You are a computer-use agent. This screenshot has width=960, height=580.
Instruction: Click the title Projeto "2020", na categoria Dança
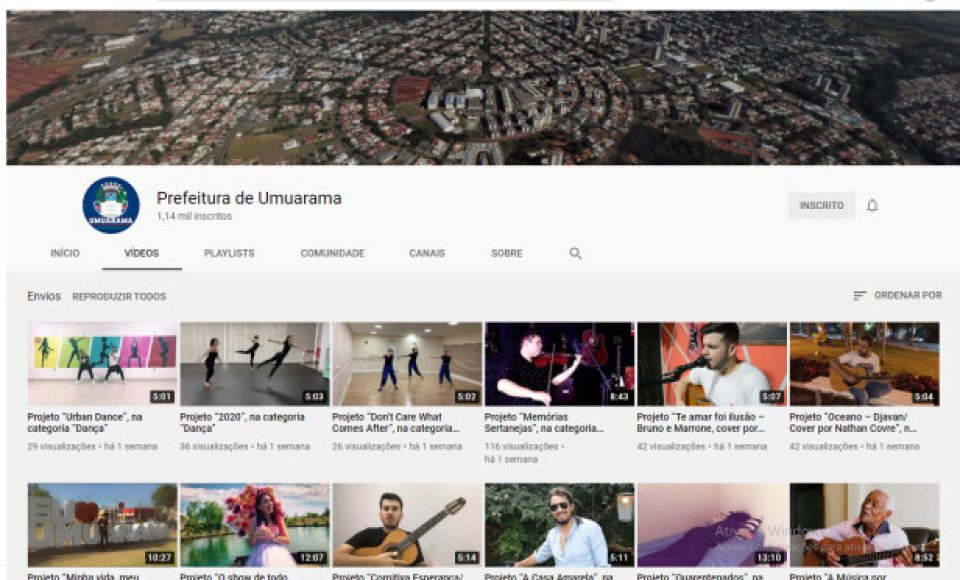pyautogui.click(x=242, y=423)
